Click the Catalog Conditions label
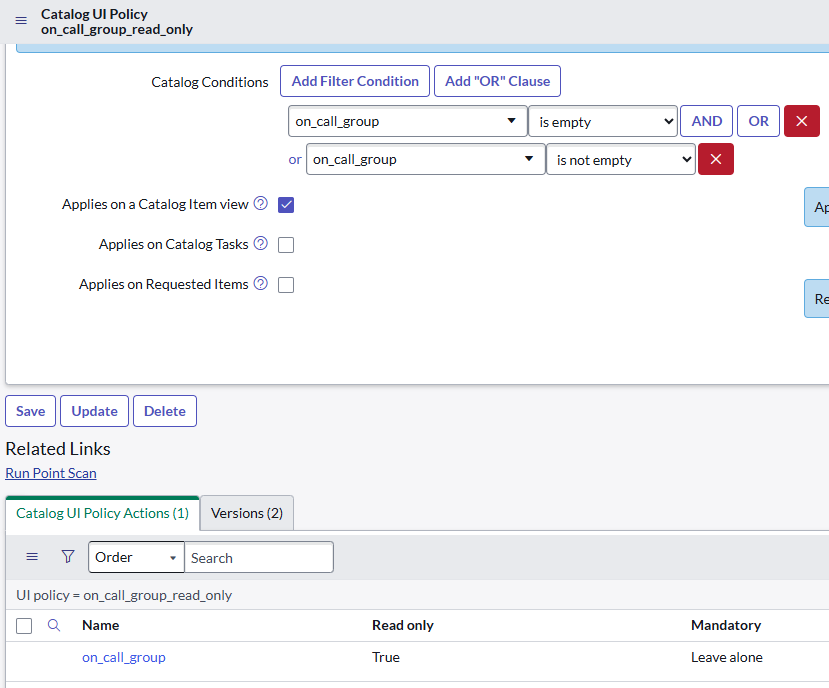Screen dimensions: 829x688 click(210, 82)
